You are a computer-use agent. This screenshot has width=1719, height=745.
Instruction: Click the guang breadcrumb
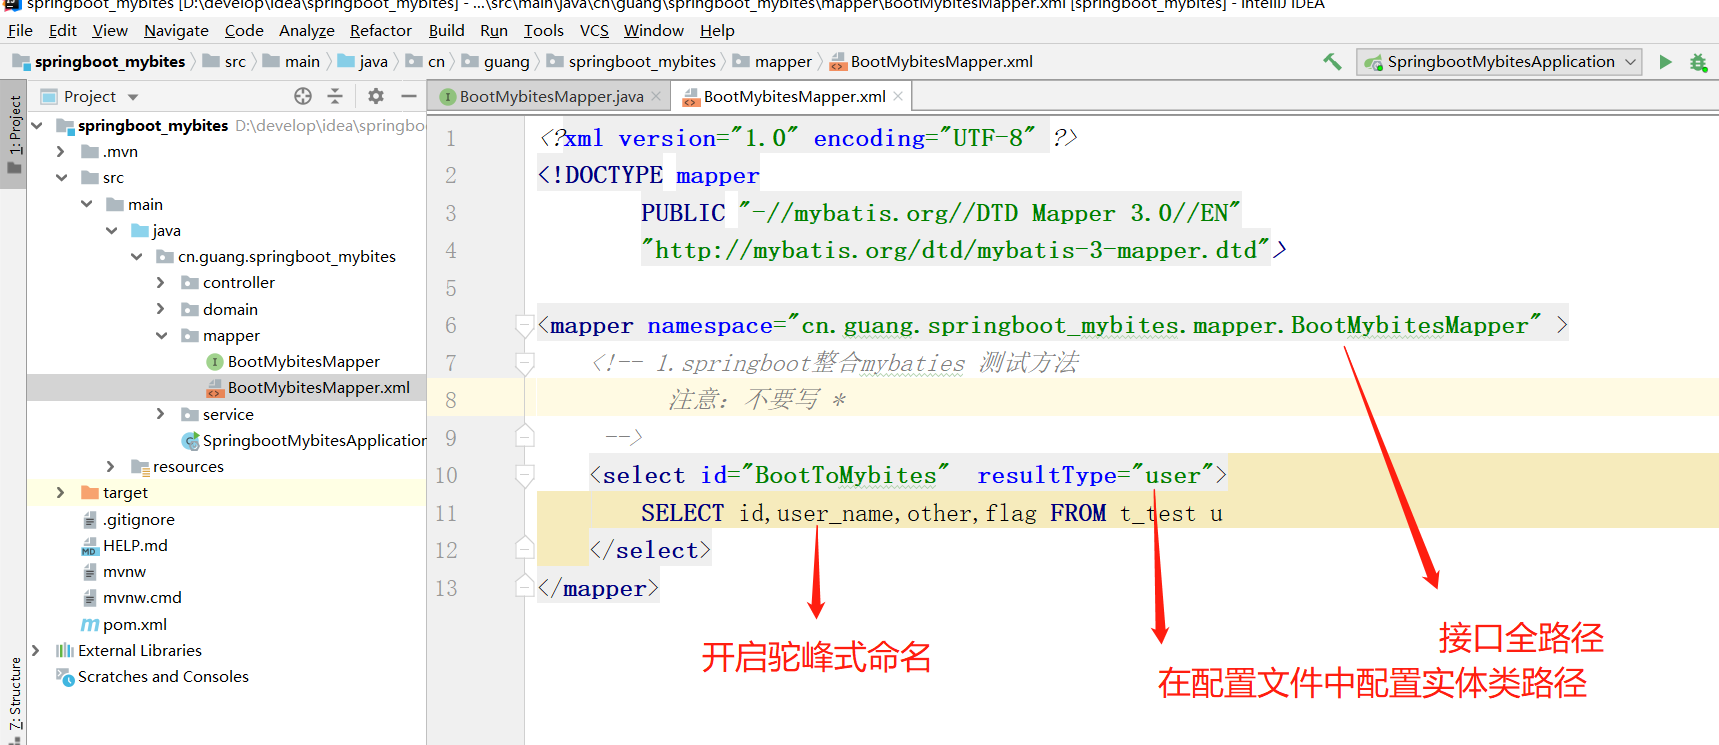tap(496, 61)
